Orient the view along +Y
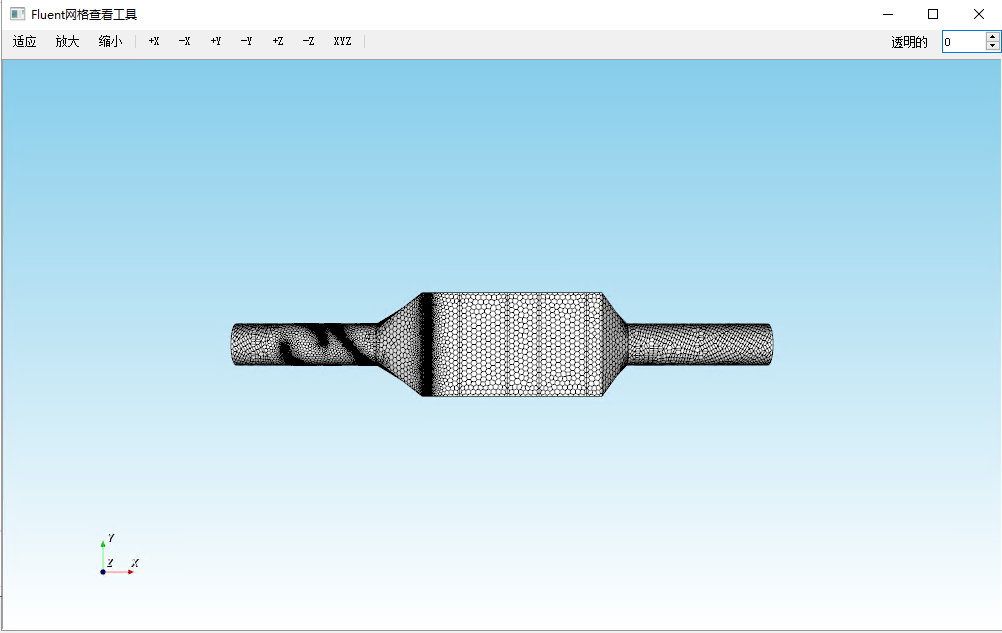Viewport: 1002px width, 633px height. (215, 42)
